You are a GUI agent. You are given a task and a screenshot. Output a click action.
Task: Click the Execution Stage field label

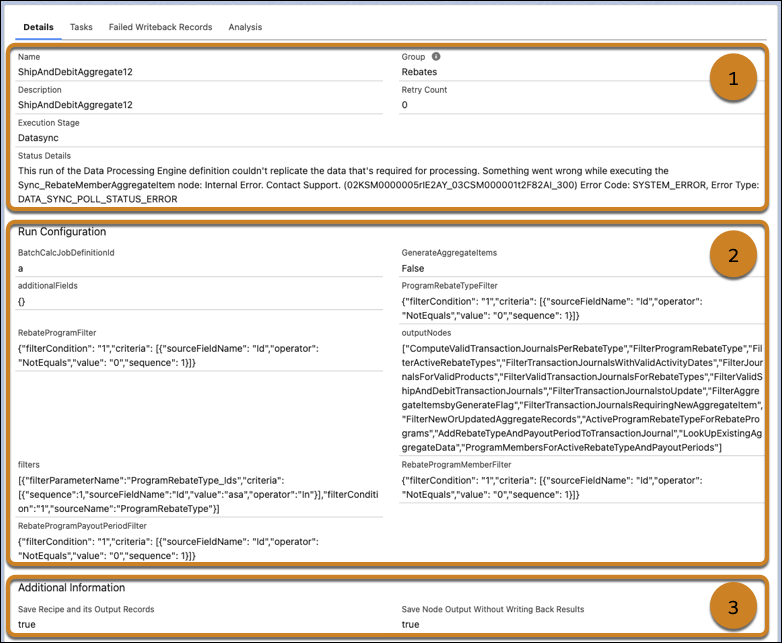[48, 123]
